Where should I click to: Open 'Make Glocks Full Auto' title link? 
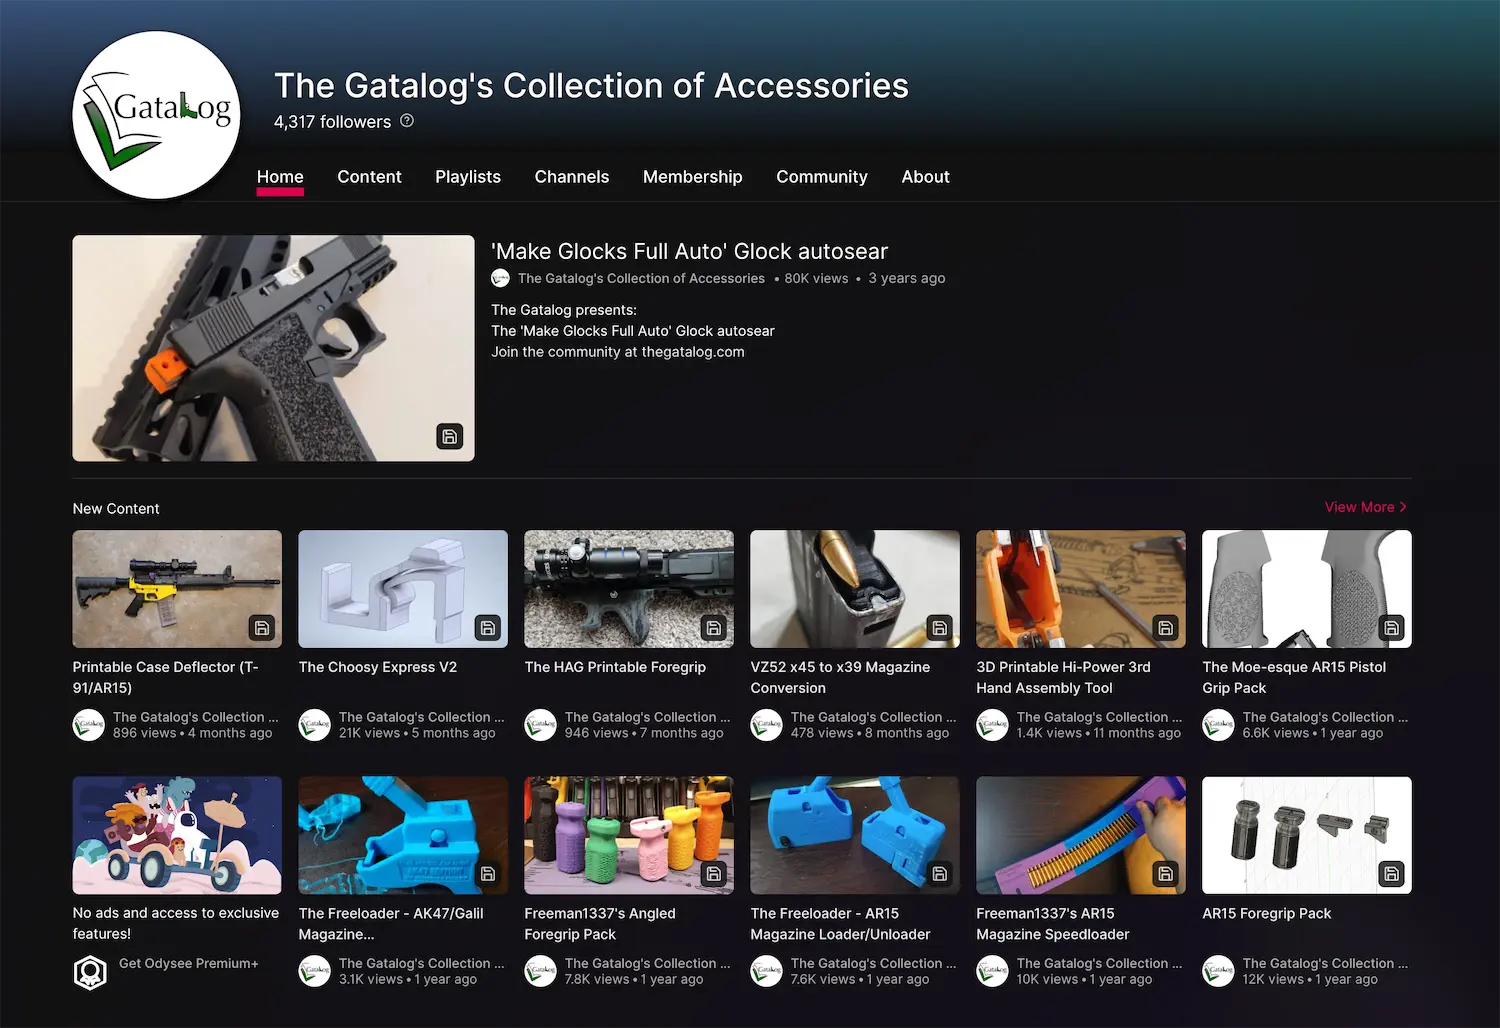(690, 251)
